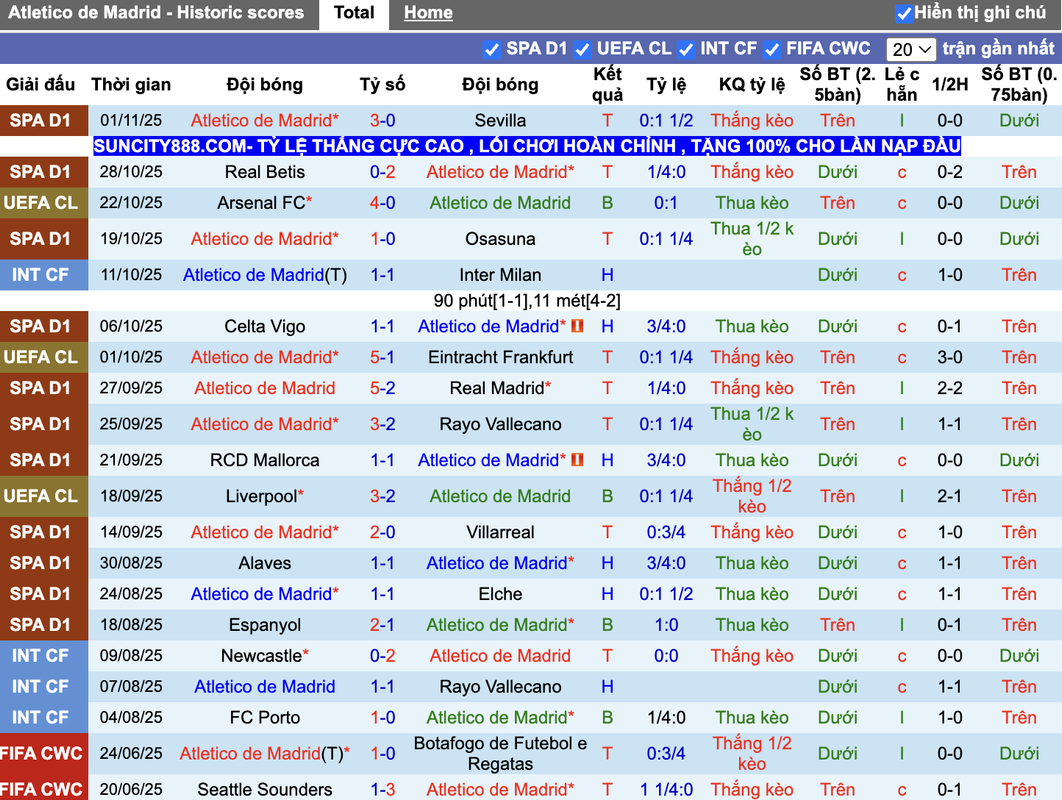Click the INT CF league badge dated 11/10/25
Image resolution: width=1062 pixels, height=800 pixels.
click(x=44, y=275)
